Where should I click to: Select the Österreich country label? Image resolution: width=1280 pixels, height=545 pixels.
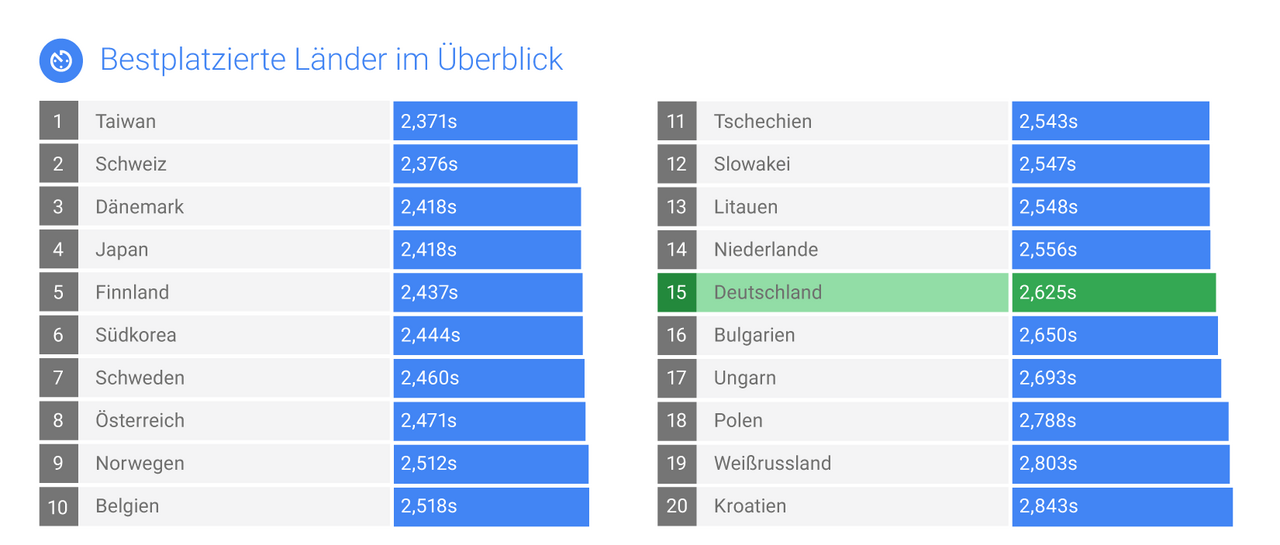pyautogui.click(x=140, y=420)
